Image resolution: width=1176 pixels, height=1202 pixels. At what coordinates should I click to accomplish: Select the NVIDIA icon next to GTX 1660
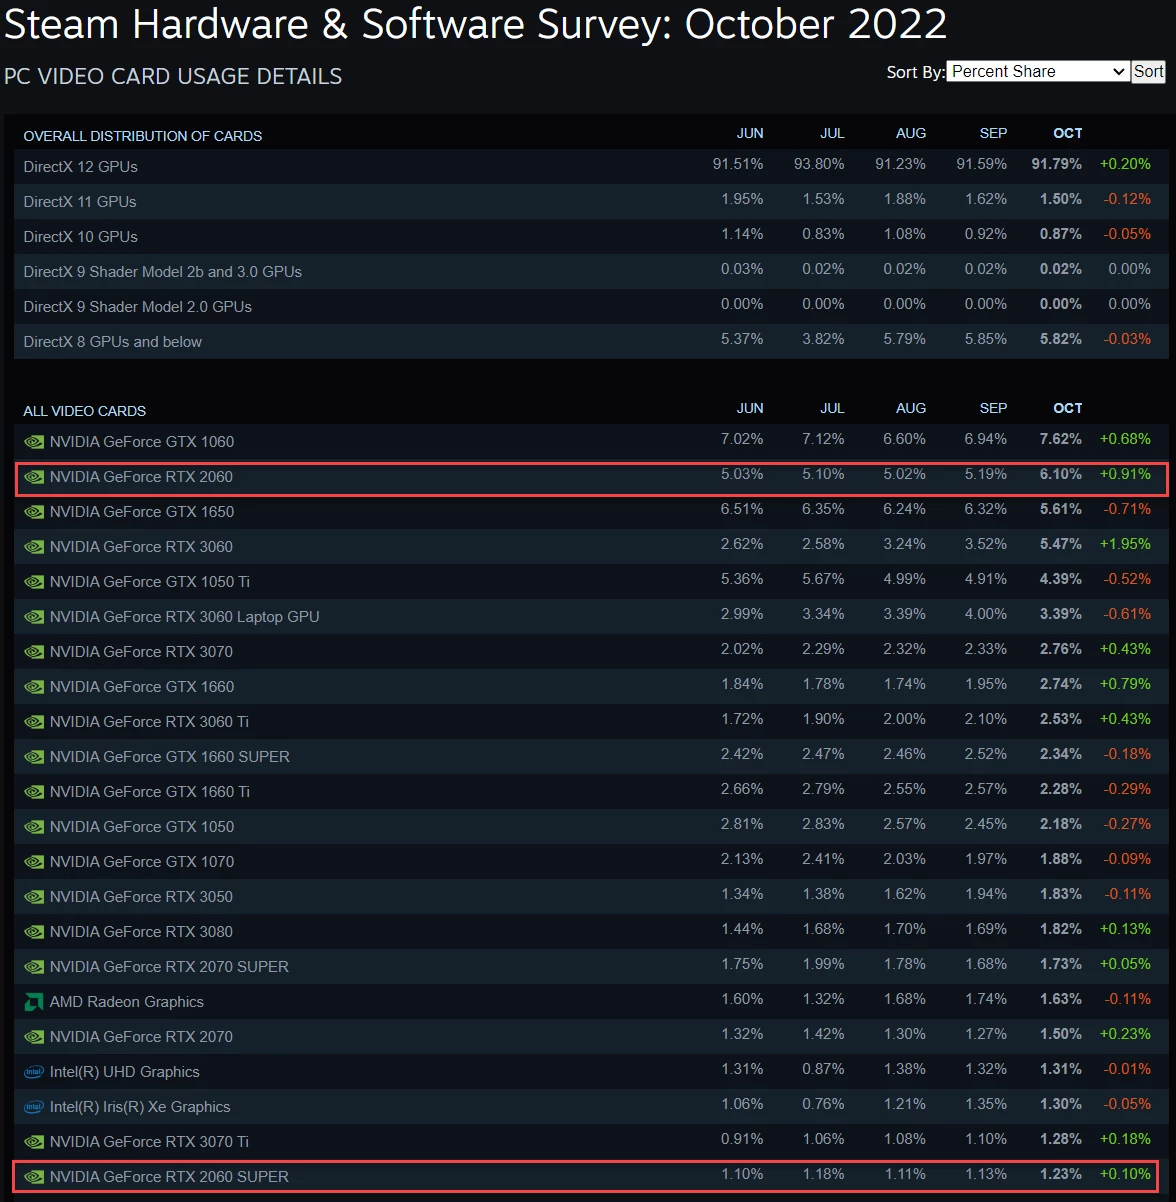34,687
